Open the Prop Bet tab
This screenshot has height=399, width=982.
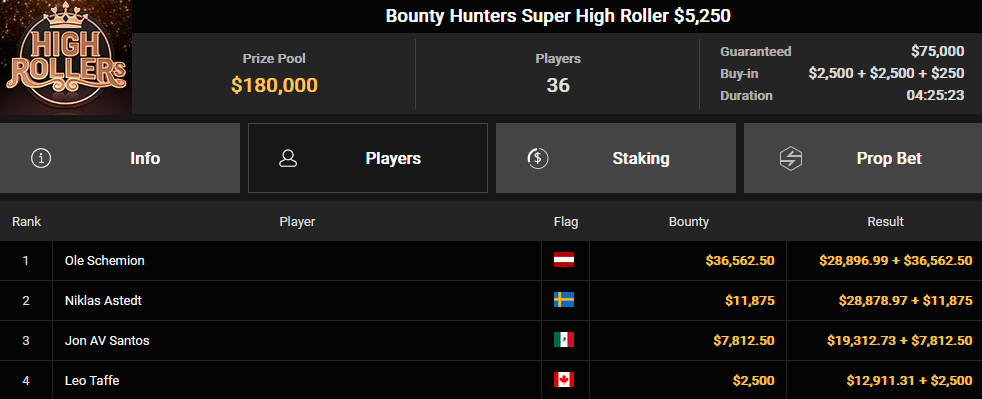tap(863, 158)
